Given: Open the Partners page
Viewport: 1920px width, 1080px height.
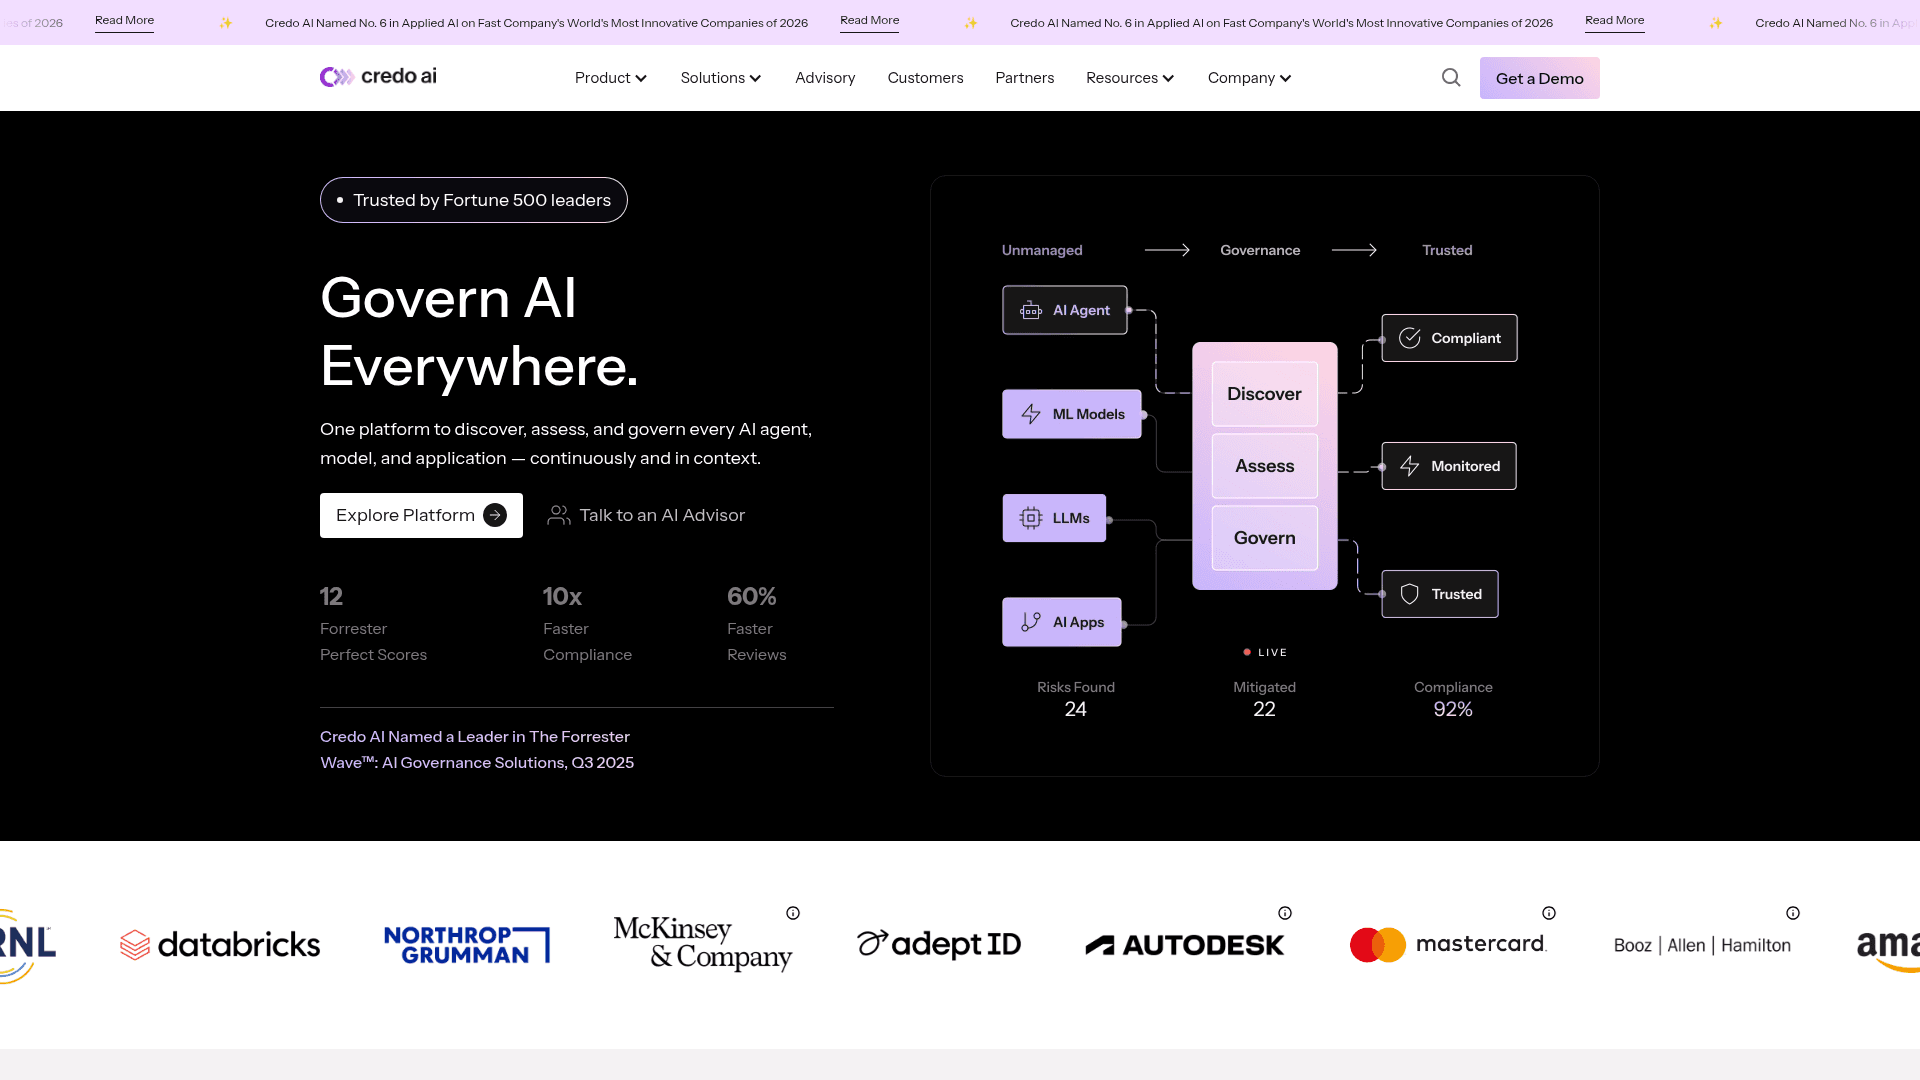Looking at the screenshot, I should [1024, 78].
